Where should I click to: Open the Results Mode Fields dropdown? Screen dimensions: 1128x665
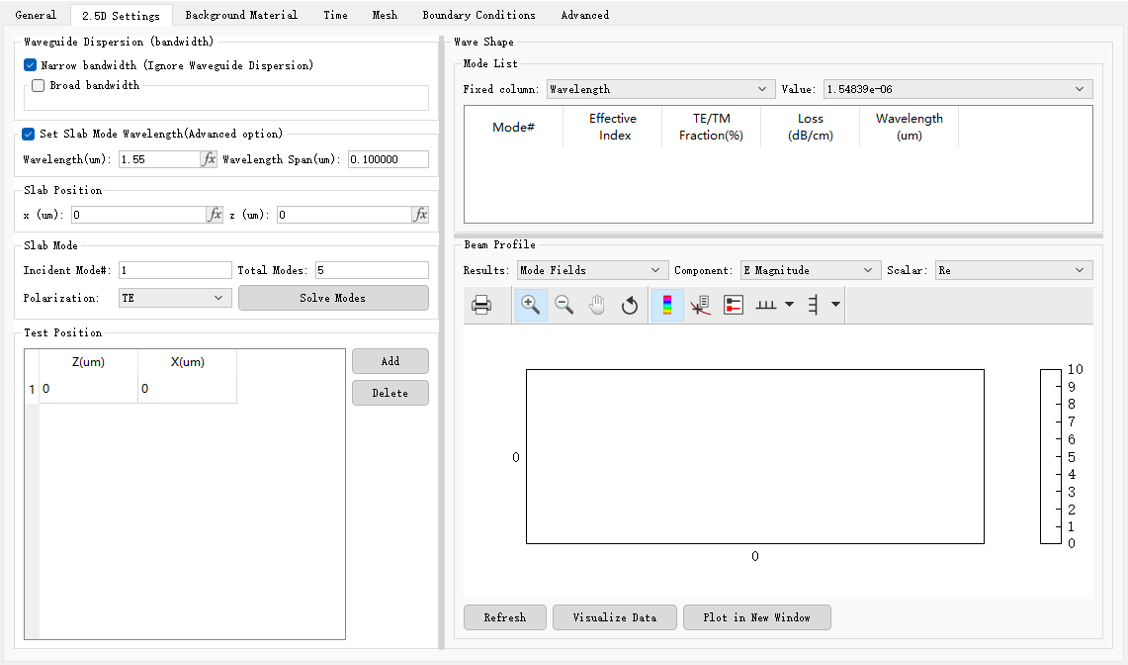pos(593,271)
